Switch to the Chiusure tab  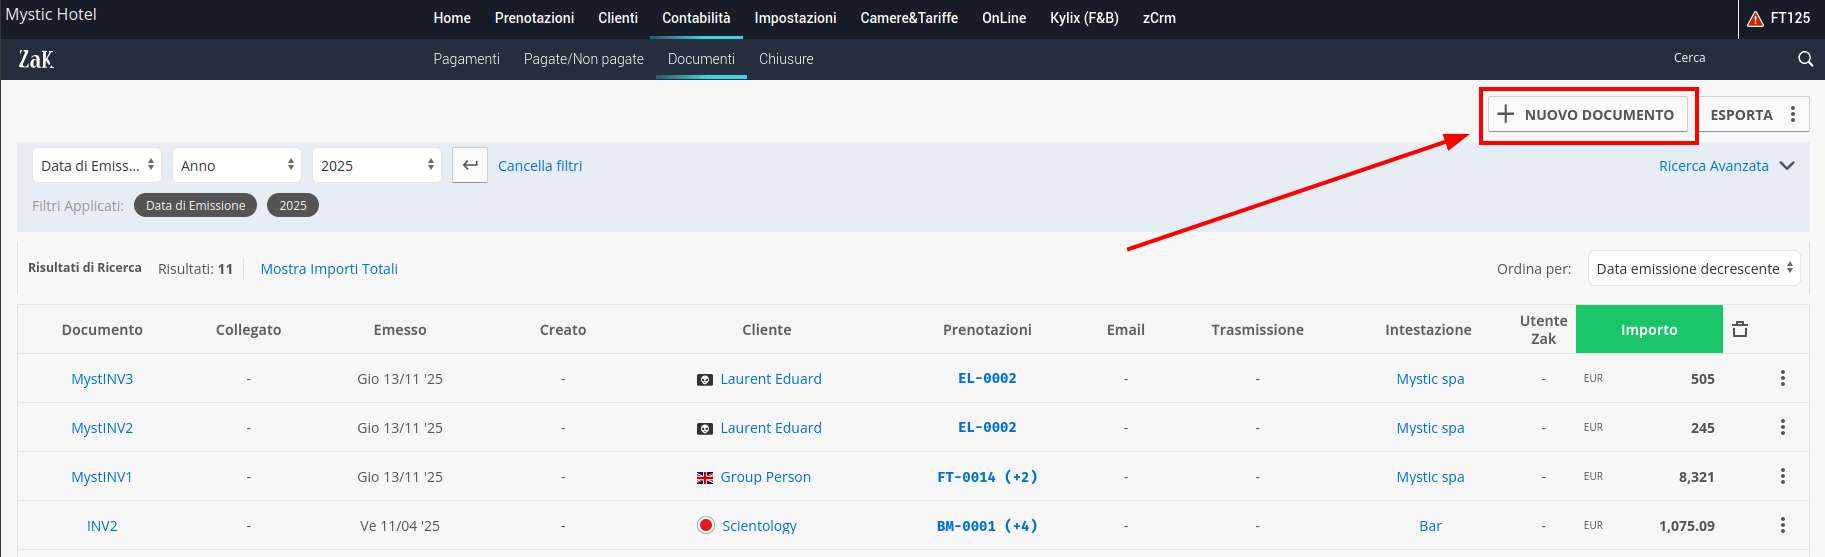(786, 59)
